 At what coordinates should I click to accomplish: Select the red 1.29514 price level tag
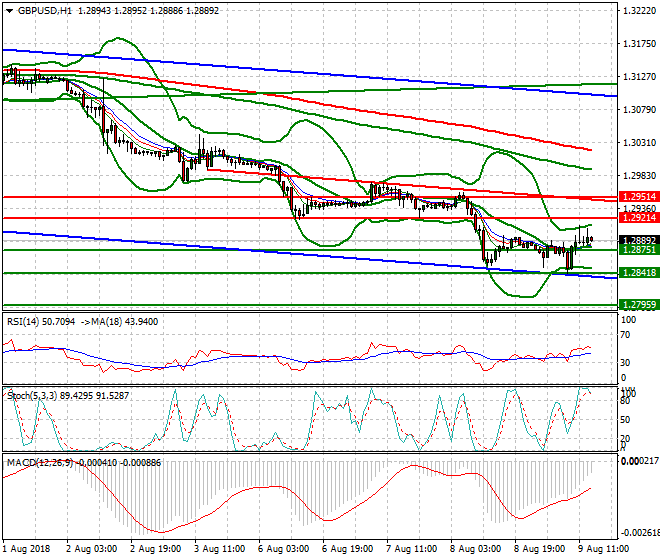637,197
